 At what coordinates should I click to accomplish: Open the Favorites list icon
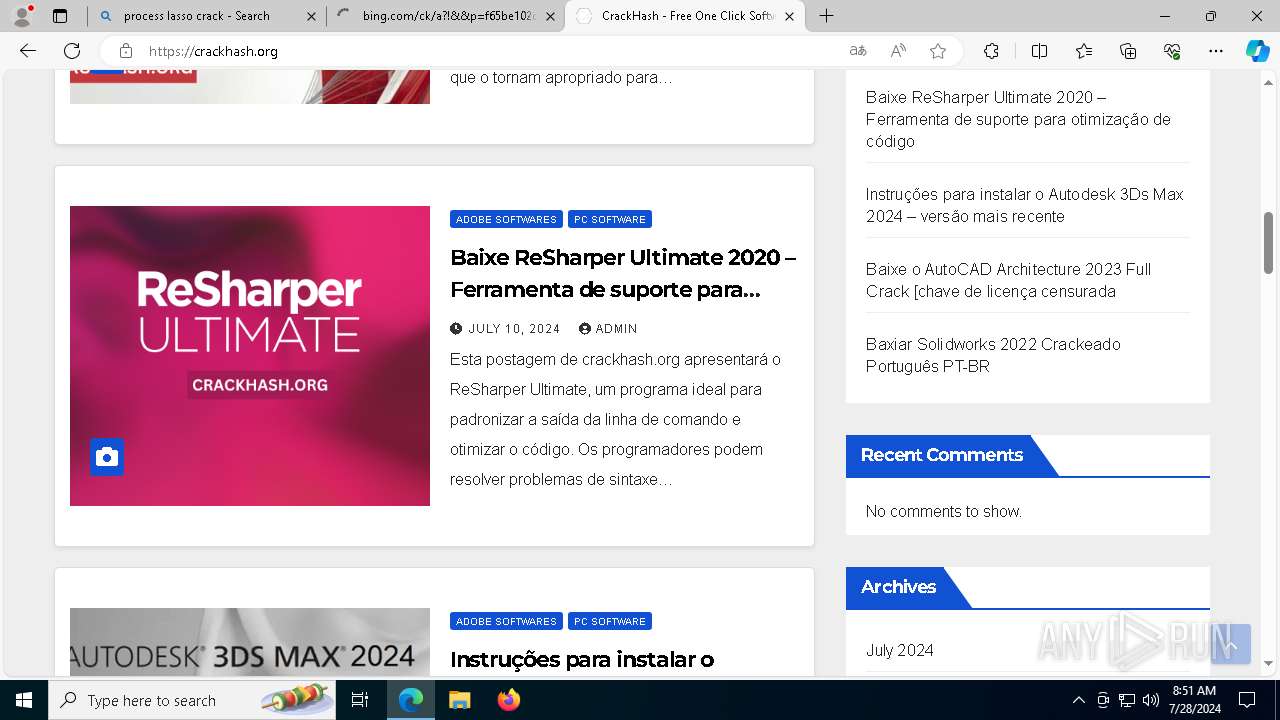1084,51
